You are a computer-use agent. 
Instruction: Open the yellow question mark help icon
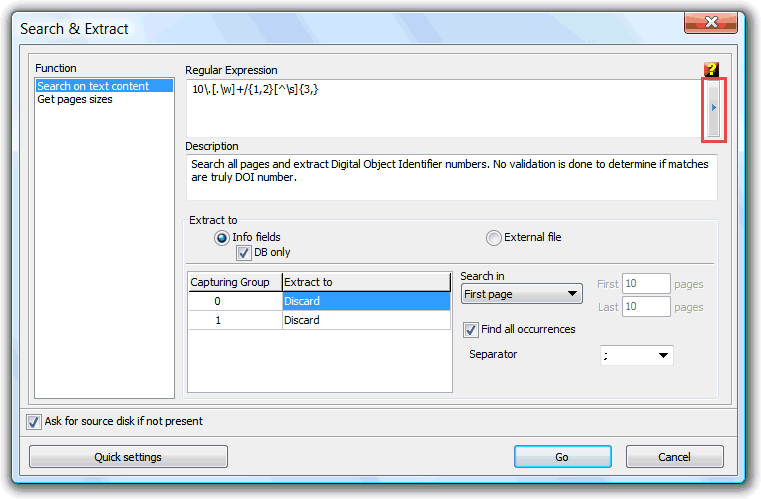711,69
